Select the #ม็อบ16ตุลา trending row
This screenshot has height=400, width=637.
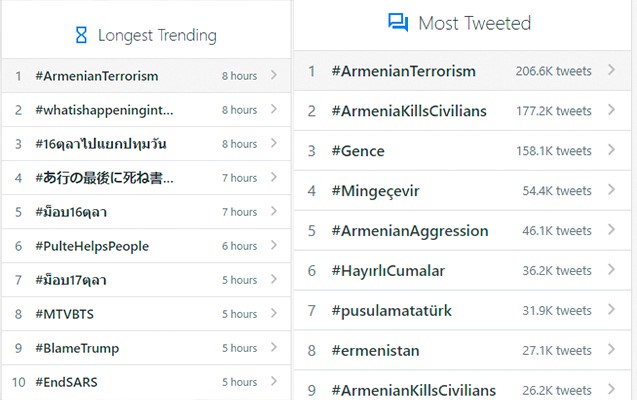click(x=146, y=212)
